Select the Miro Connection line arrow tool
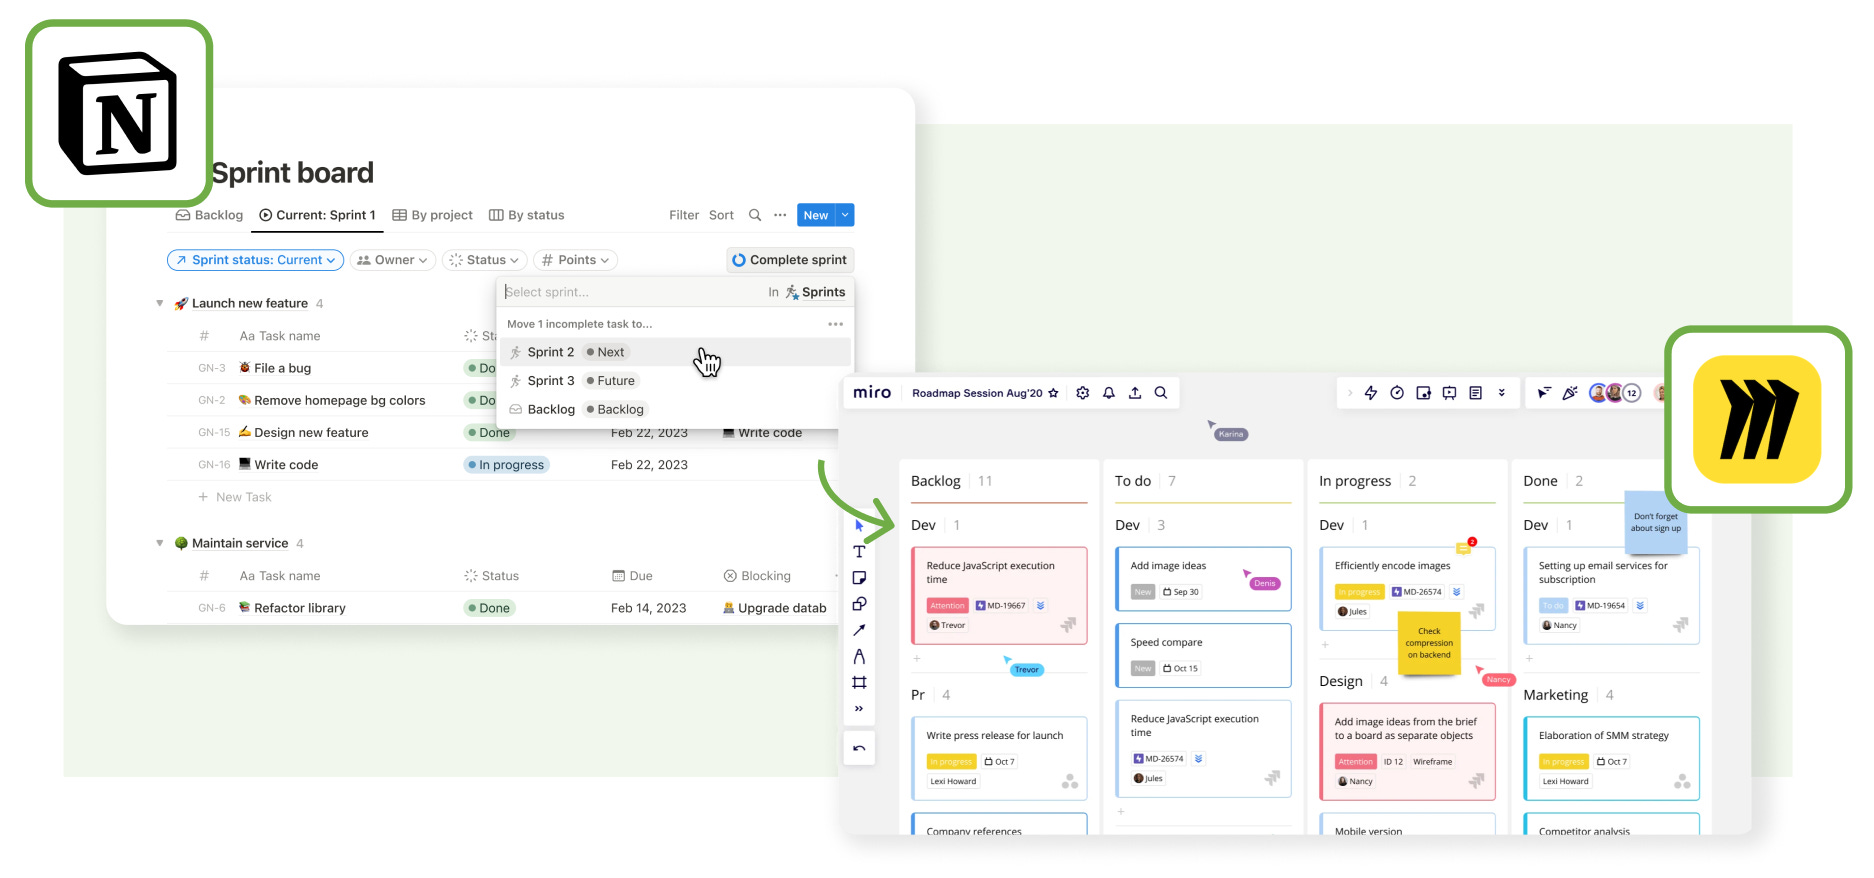Screen dimensions: 1874x878 [859, 630]
